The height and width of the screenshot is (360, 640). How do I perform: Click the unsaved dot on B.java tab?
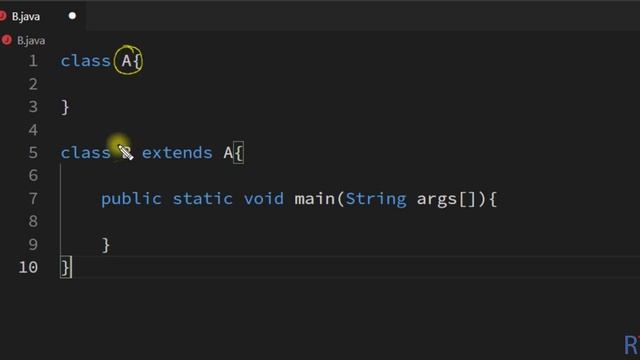click(72, 16)
